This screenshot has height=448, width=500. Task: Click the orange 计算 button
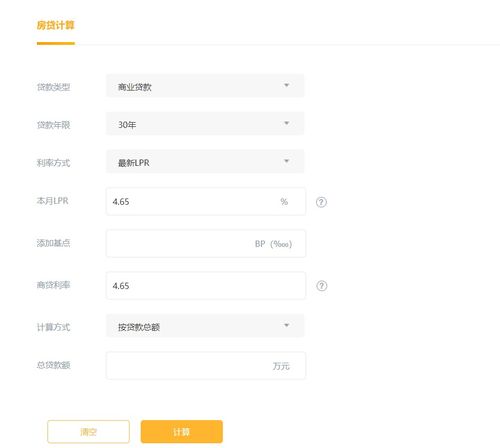[182, 432]
